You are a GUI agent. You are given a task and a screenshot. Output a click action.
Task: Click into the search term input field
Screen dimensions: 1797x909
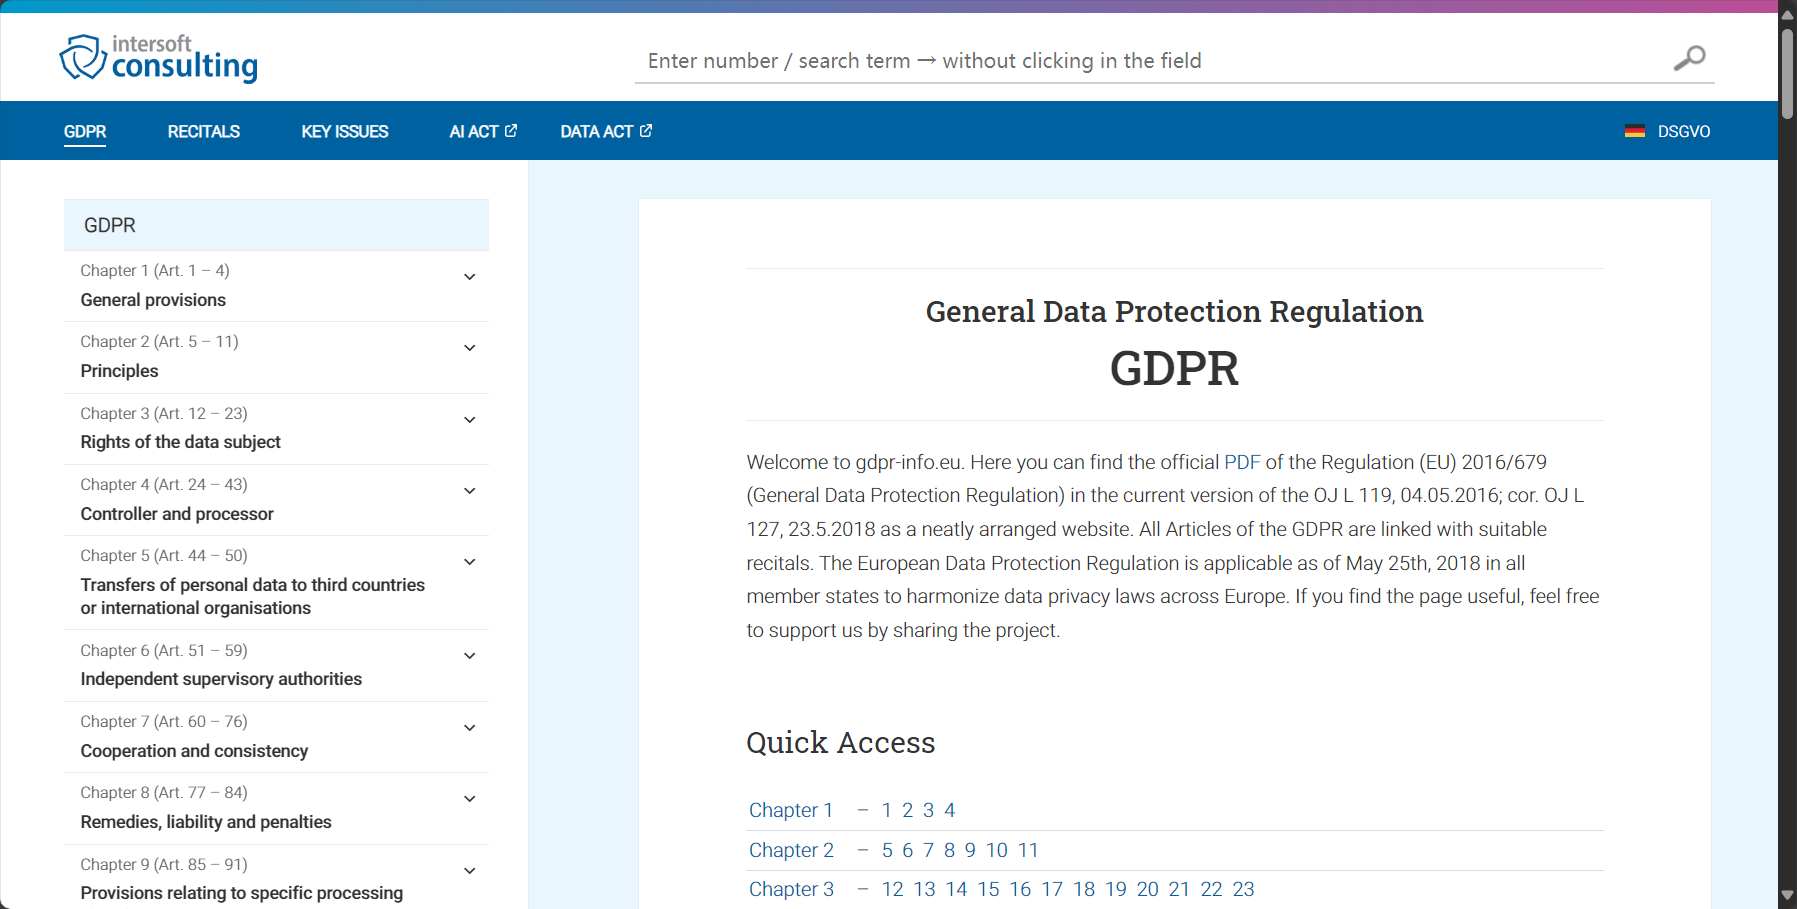1150,61
